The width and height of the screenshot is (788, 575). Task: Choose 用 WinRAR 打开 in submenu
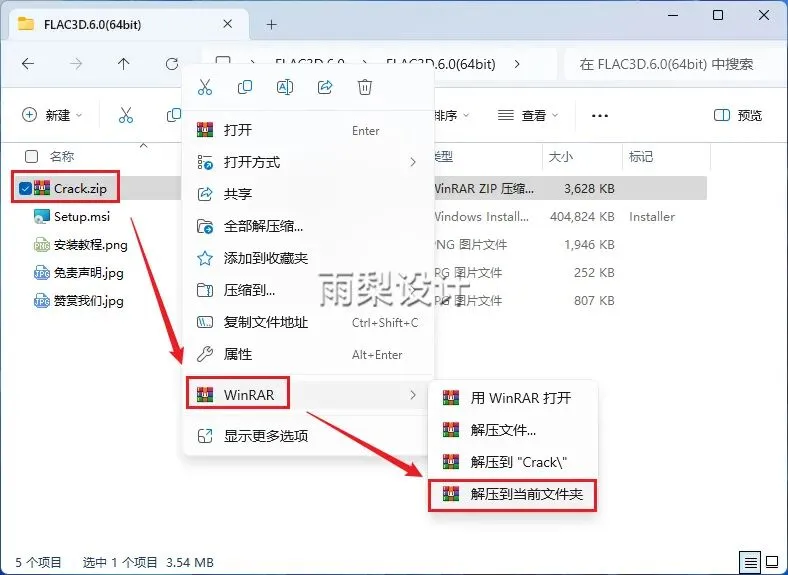[513, 398]
